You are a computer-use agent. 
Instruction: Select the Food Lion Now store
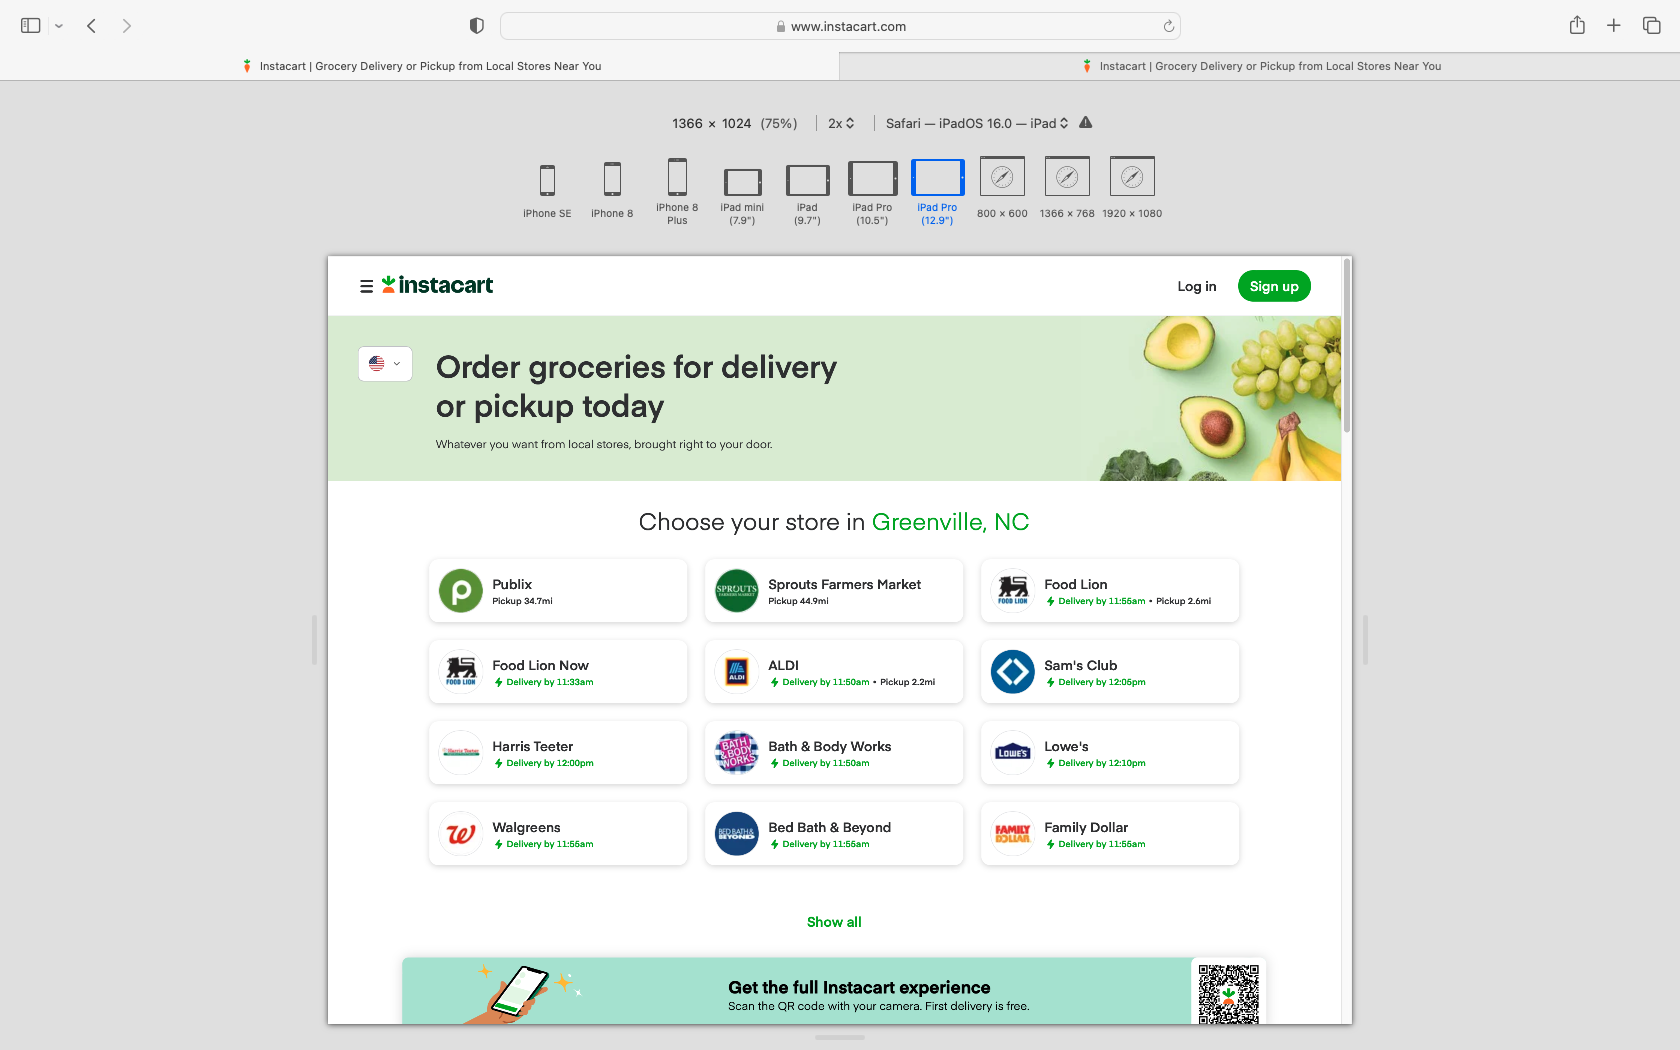(x=558, y=672)
